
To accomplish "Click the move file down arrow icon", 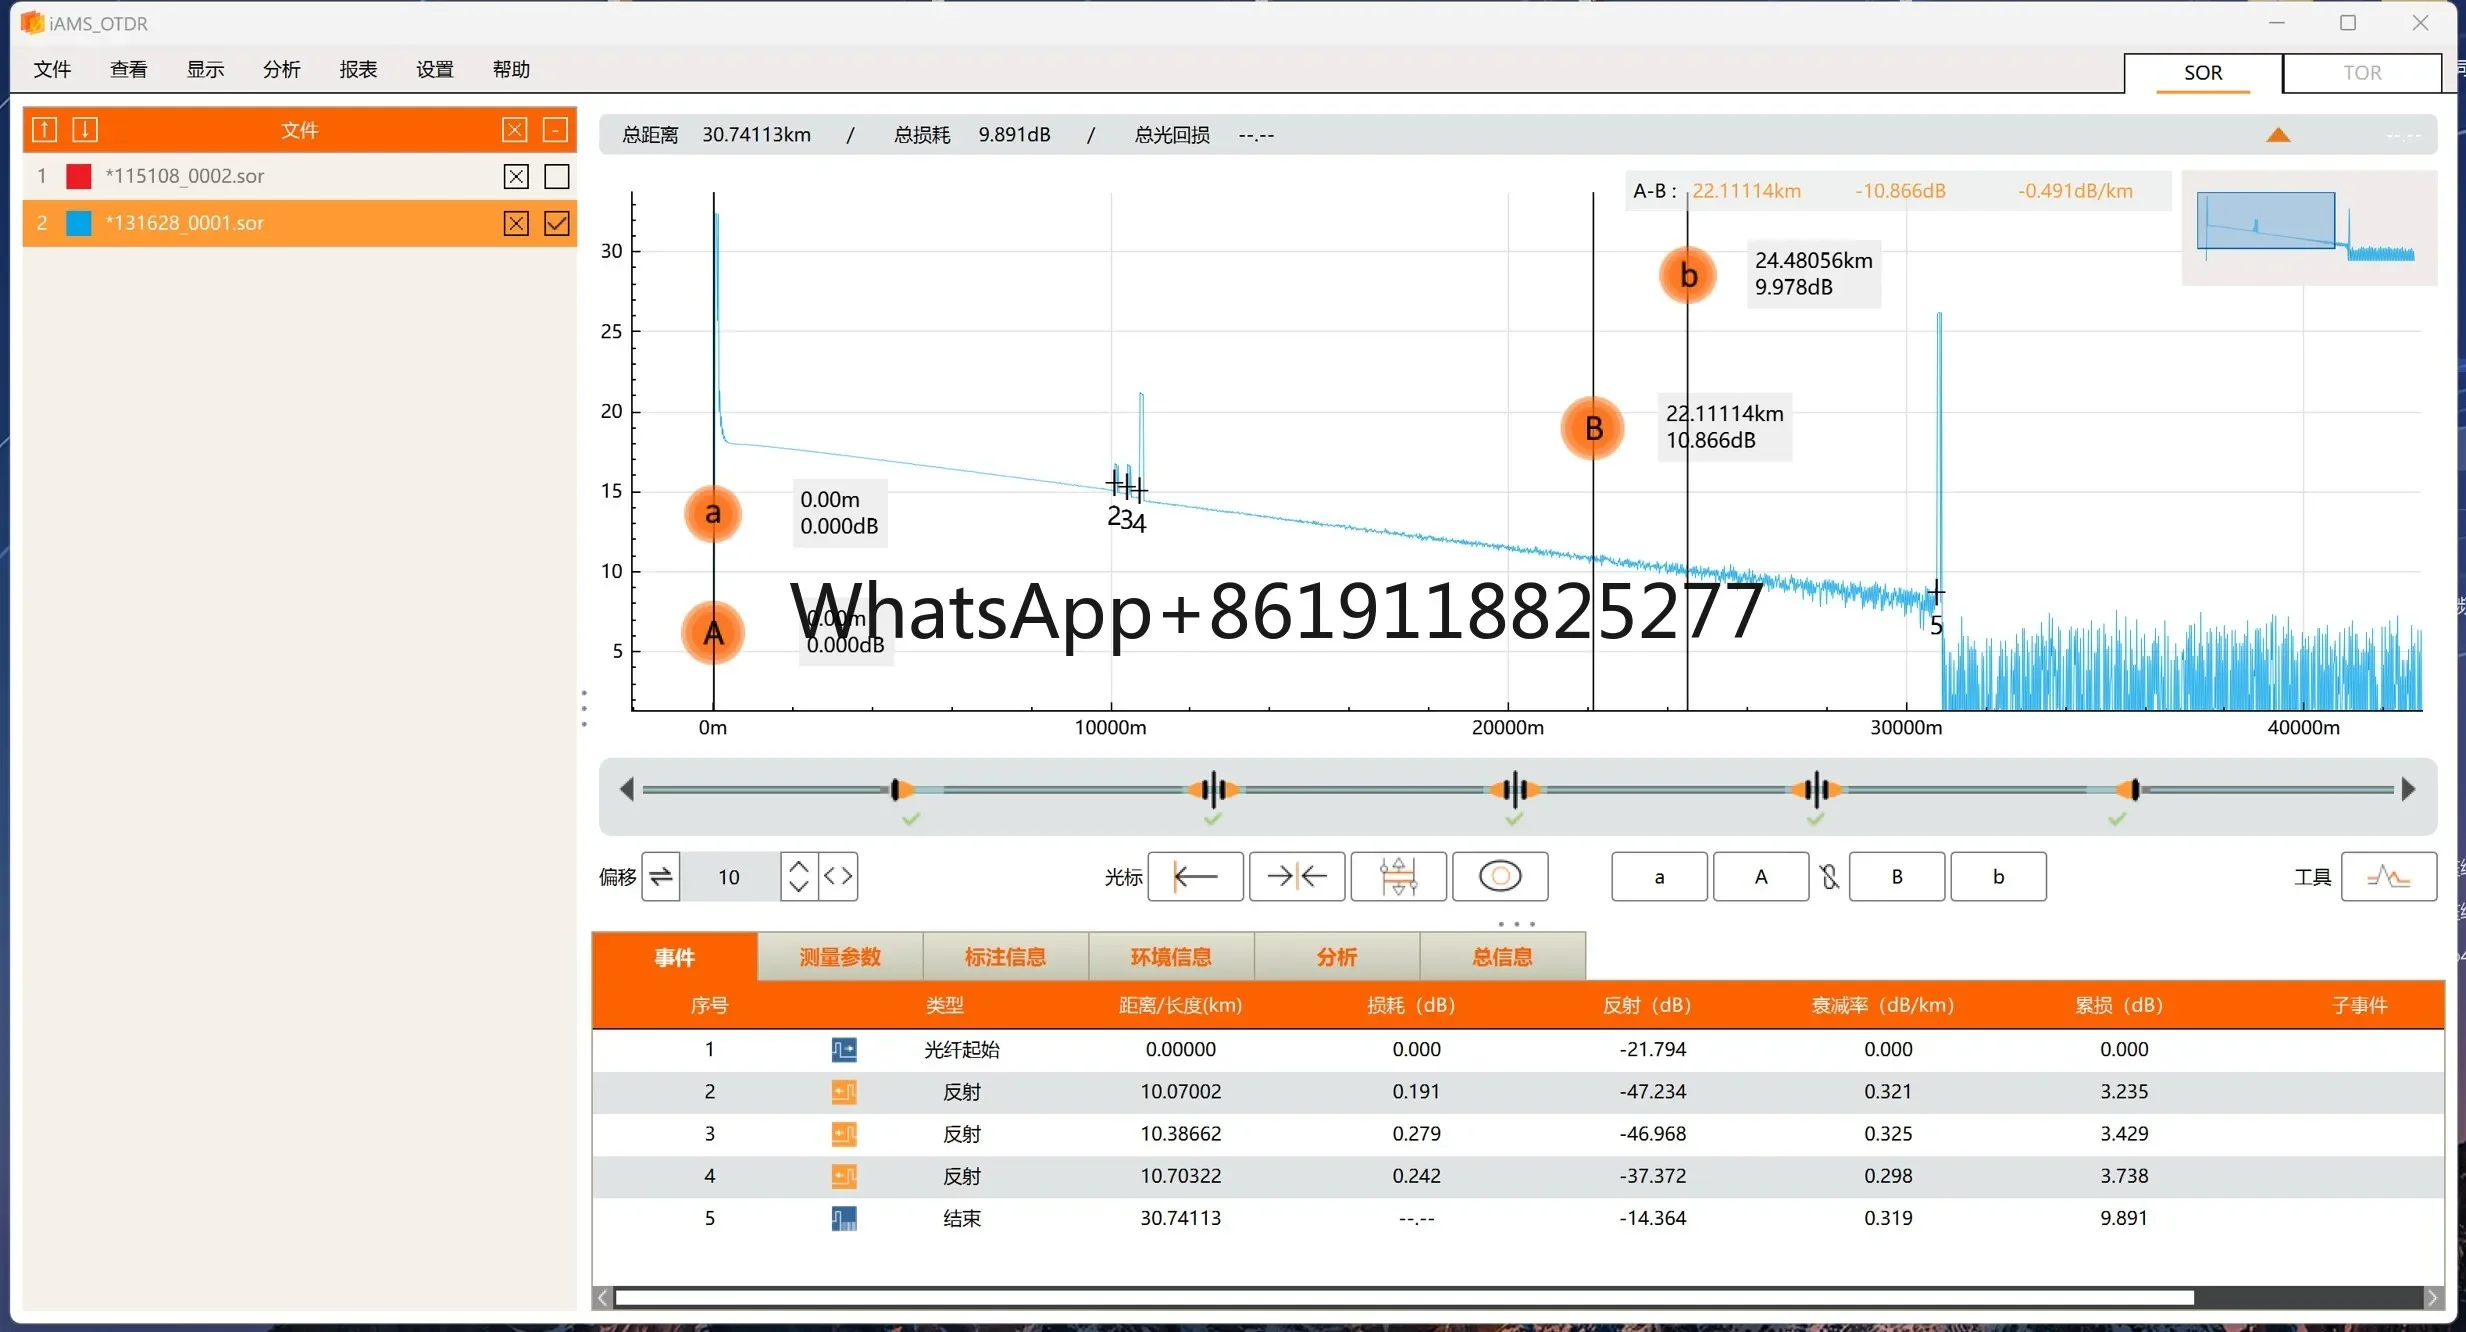I will coord(85,130).
